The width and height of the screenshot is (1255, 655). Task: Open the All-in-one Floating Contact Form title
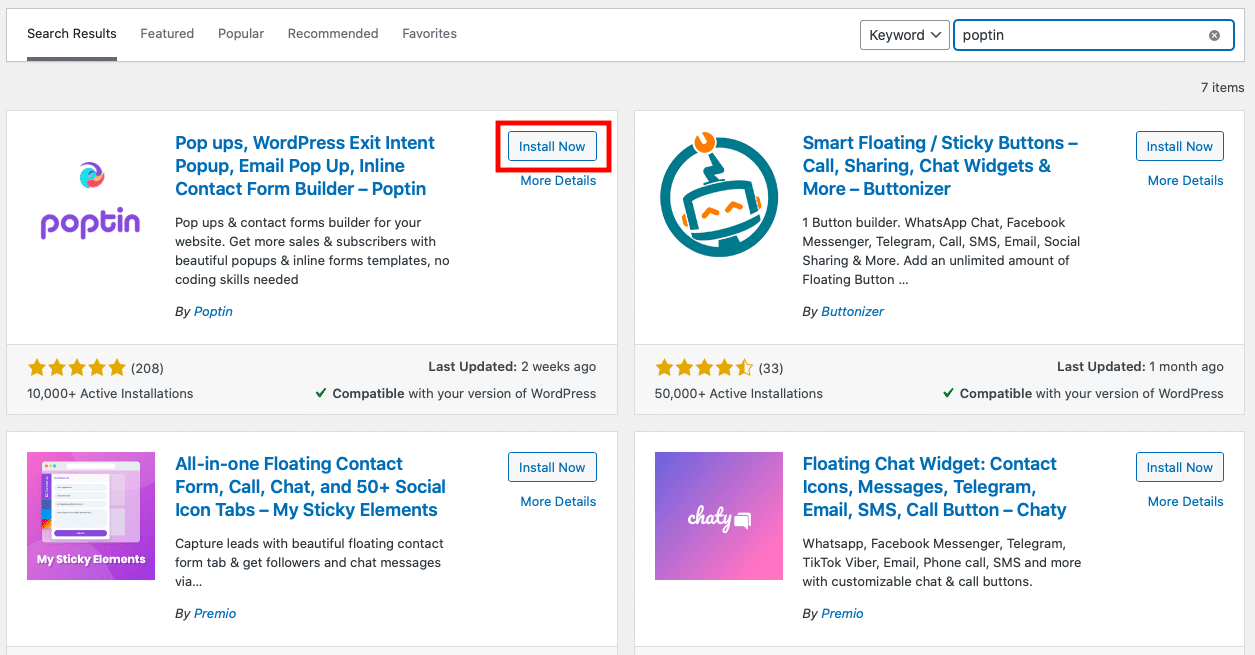tap(310, 487)
